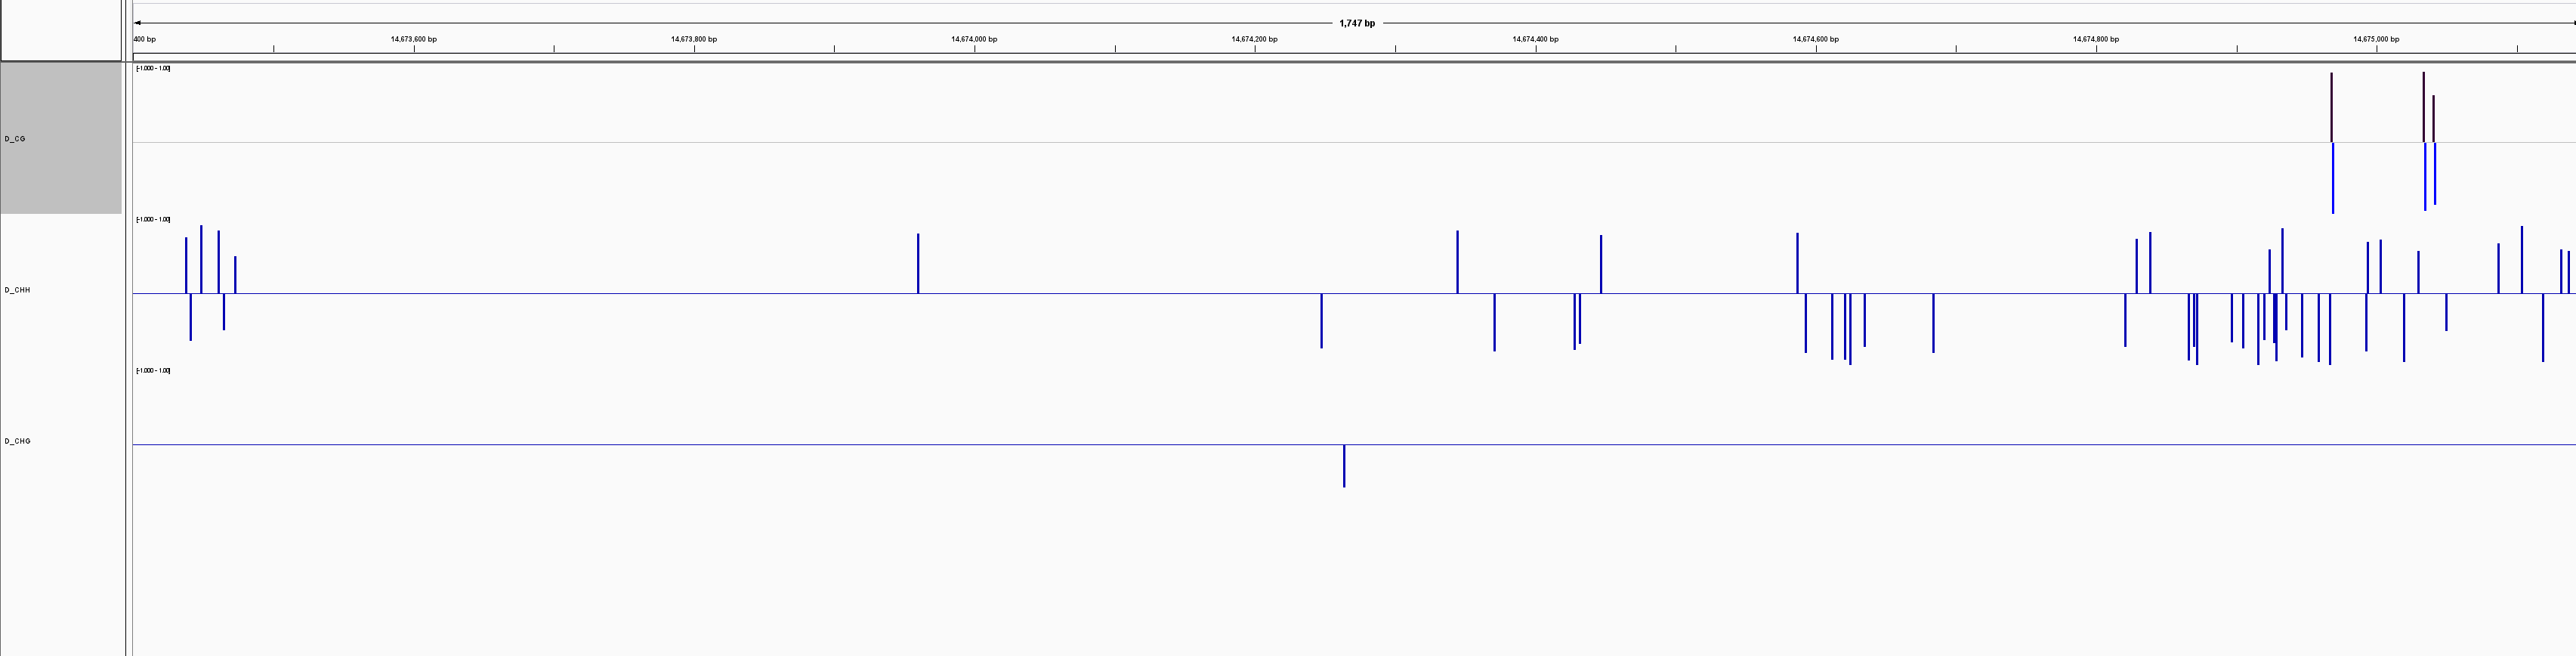Click the 14,673,600 bp ruler mark
2576x656 pixels.
coord(413,39)
